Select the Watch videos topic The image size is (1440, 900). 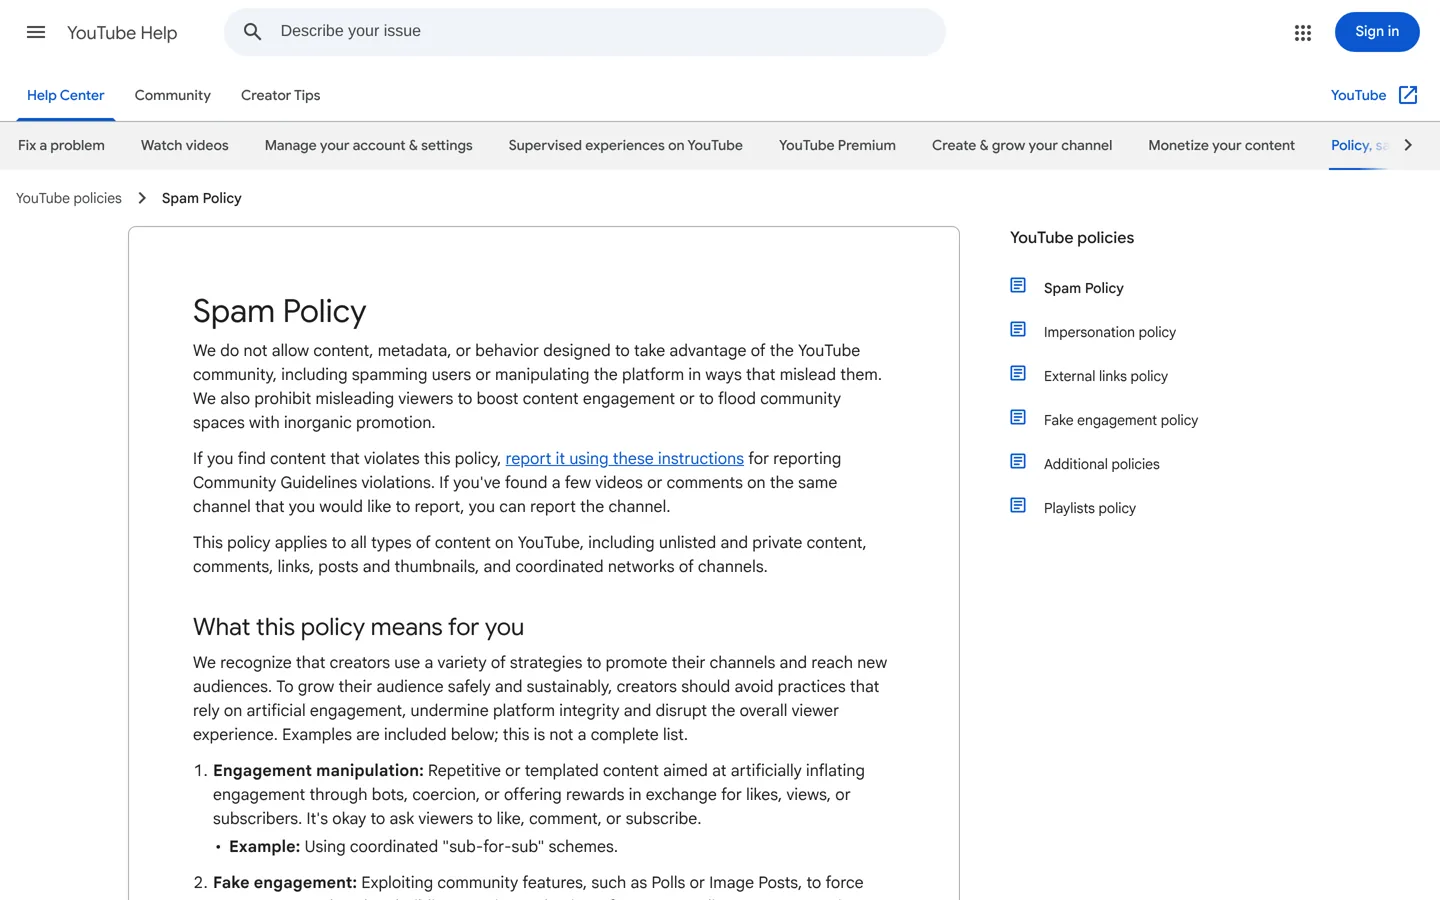tap(185, 145)
